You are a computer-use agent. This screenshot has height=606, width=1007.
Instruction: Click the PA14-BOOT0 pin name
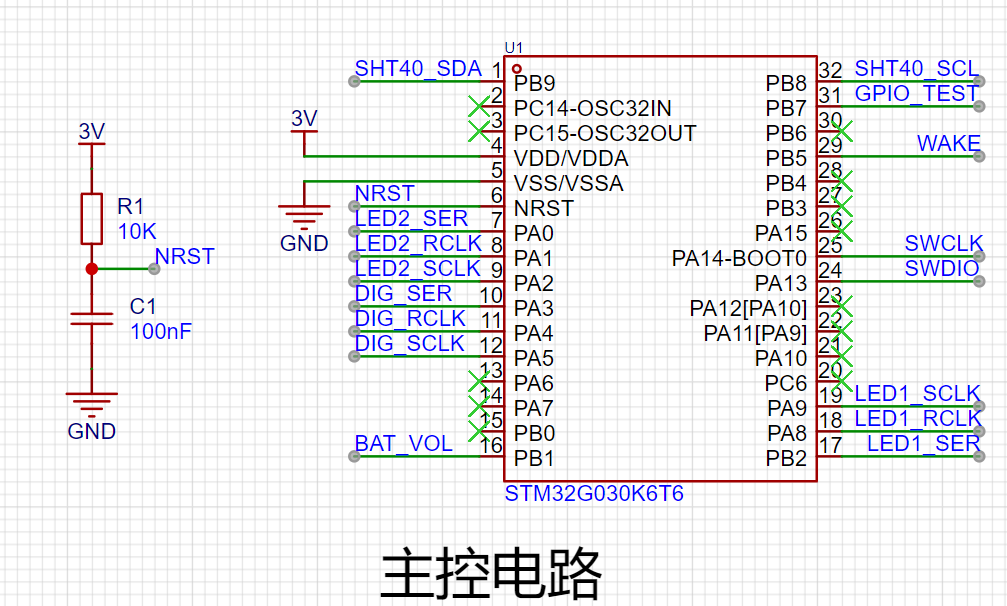point(739,259)
